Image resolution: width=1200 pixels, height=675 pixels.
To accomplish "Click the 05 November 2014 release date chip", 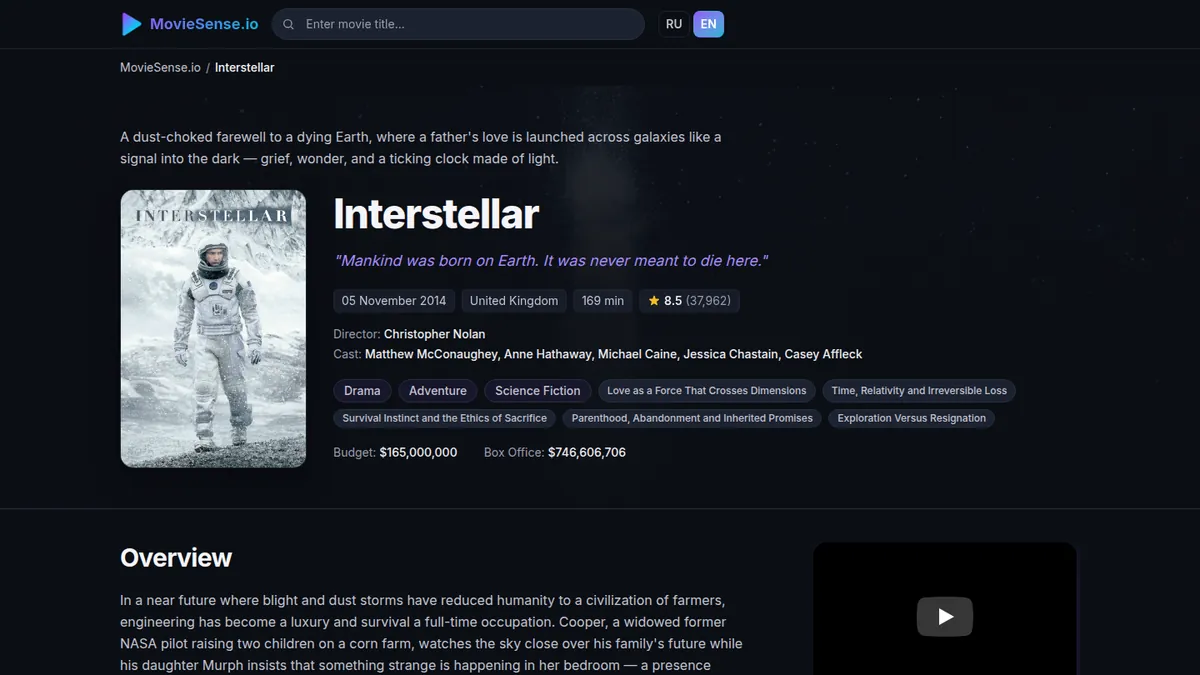I will click(x=394, y=301).
